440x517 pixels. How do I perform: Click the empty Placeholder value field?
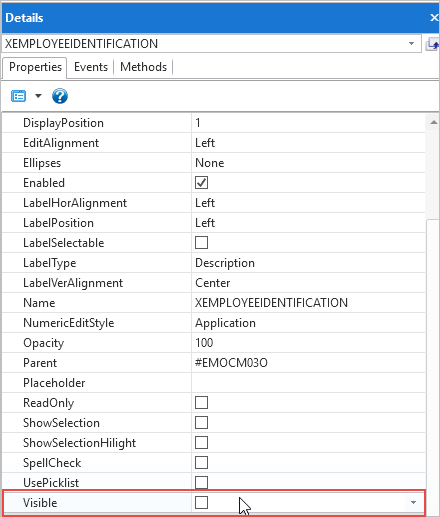pyautogui.click(x=308, y=383)
